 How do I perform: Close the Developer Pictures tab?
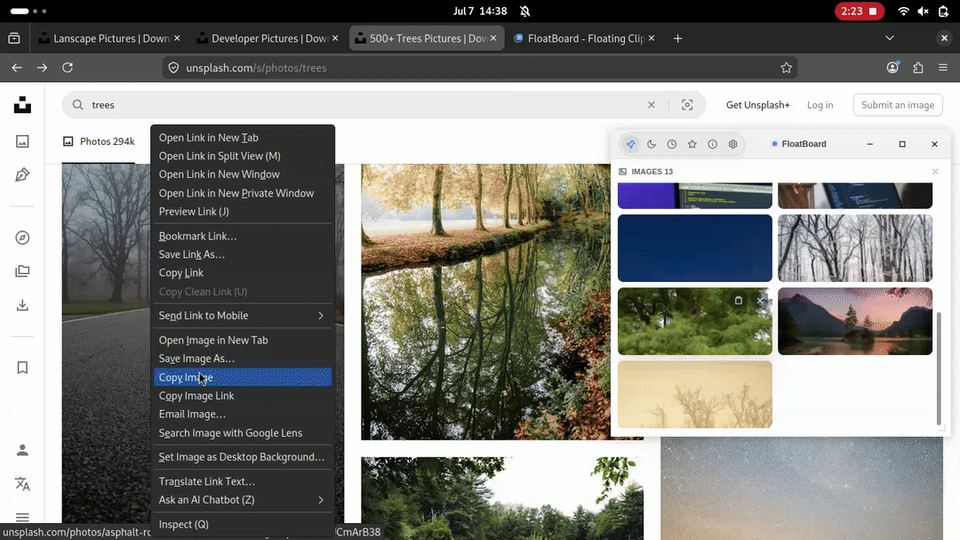(335, 38)
